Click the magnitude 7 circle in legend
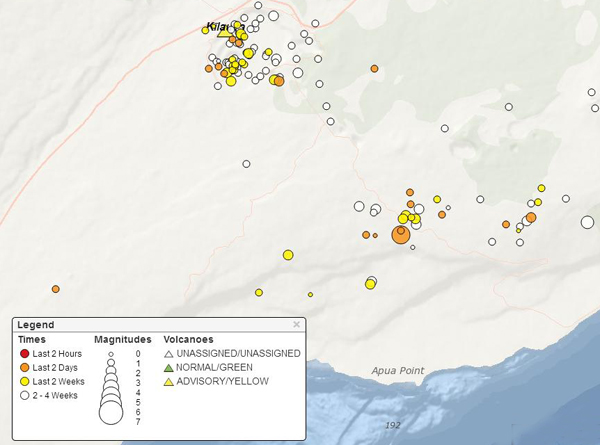The width and height of the screenshot is (600, 445). pyautogui.click(x=111, y=411)
